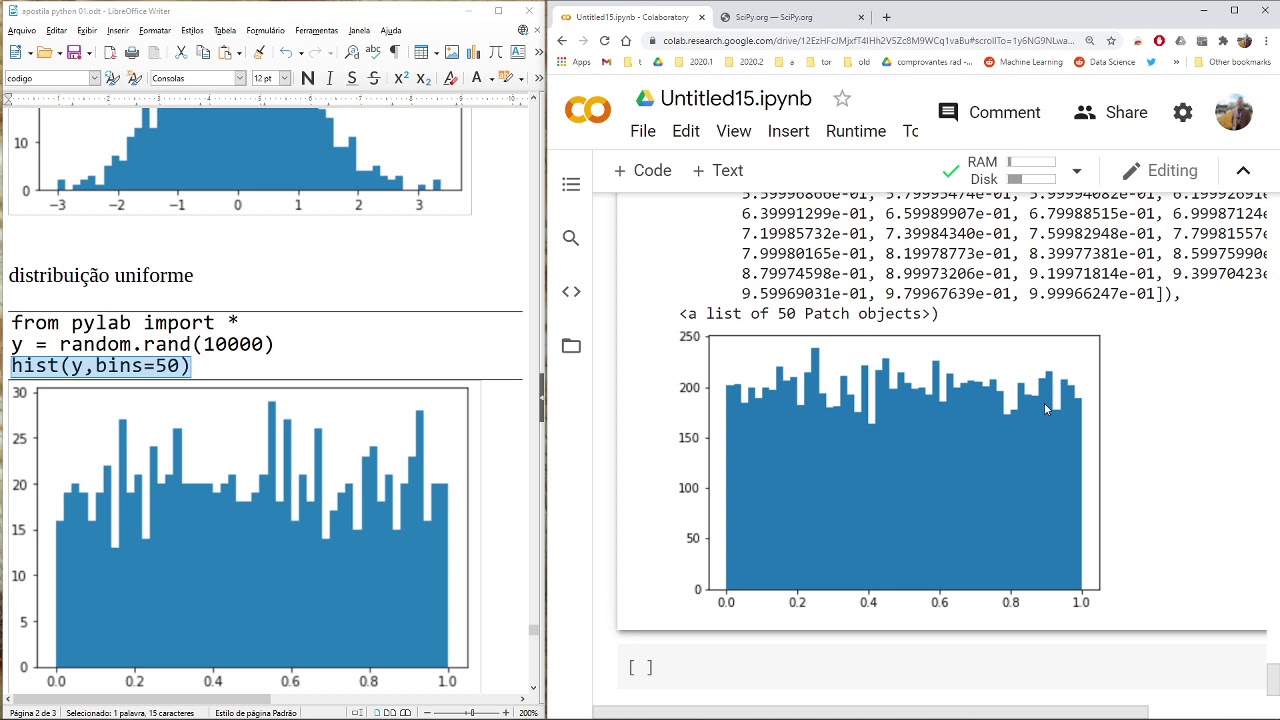Open the Insert Table dropdown arrow
This screenshot has height=720, width=1280.
[436, 52]
